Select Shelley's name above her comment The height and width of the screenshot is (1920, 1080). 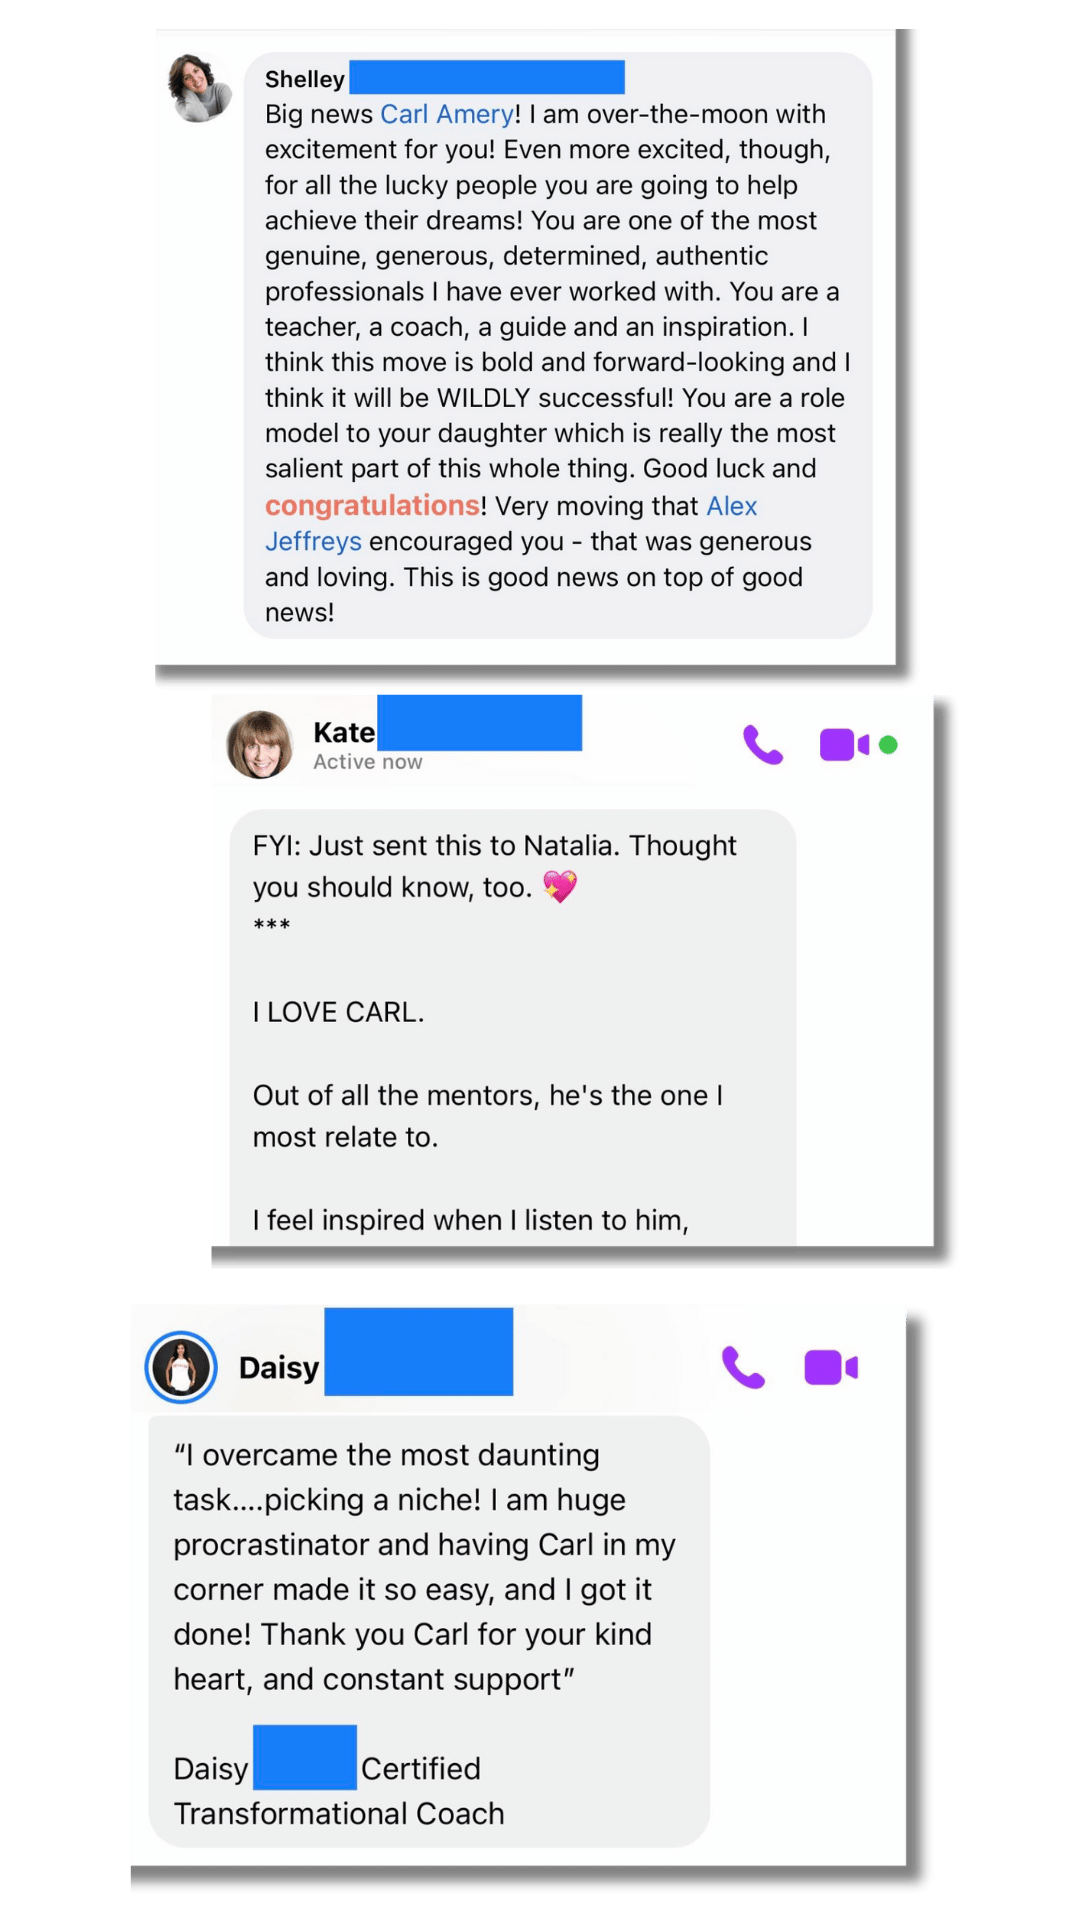pyautogui.click(x=304, y=79)
